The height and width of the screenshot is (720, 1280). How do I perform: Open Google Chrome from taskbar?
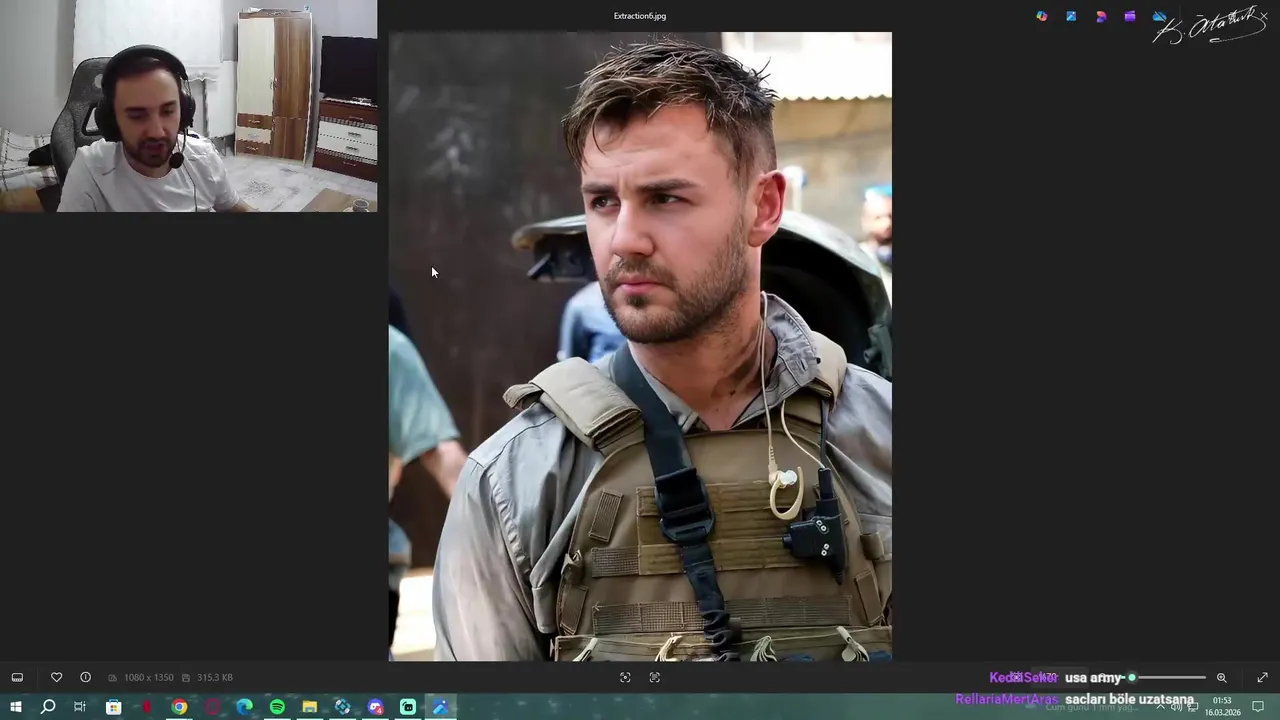pos(179,707)
